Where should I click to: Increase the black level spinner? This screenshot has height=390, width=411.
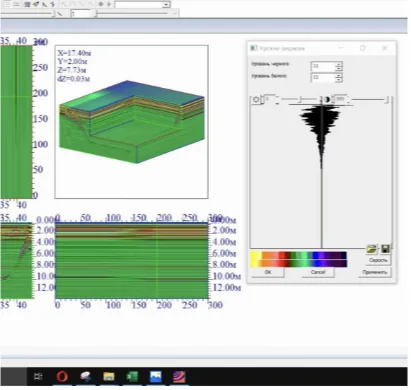[338, 64]
